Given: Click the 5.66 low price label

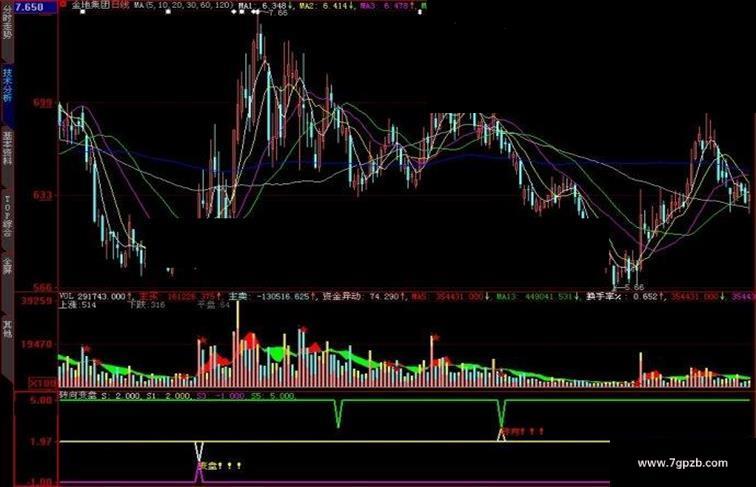Looking at the screenshot, I should pyautogui.click(x=633, y=287).
